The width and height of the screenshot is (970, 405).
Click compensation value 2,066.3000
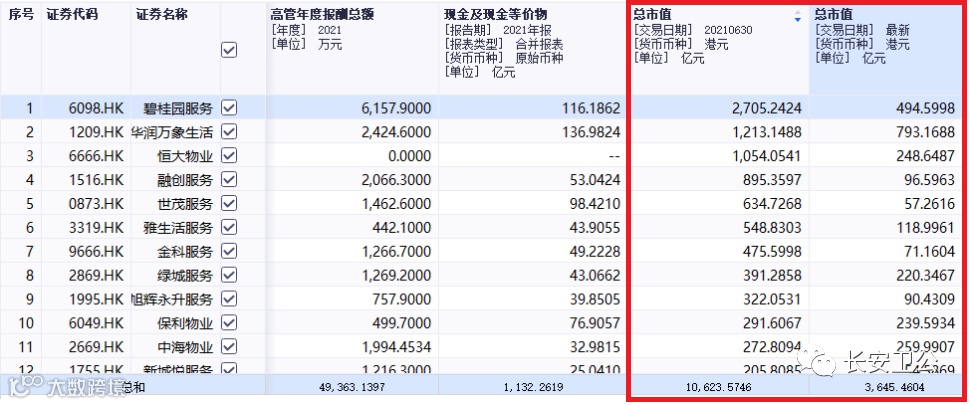click(x=395, y=181)
